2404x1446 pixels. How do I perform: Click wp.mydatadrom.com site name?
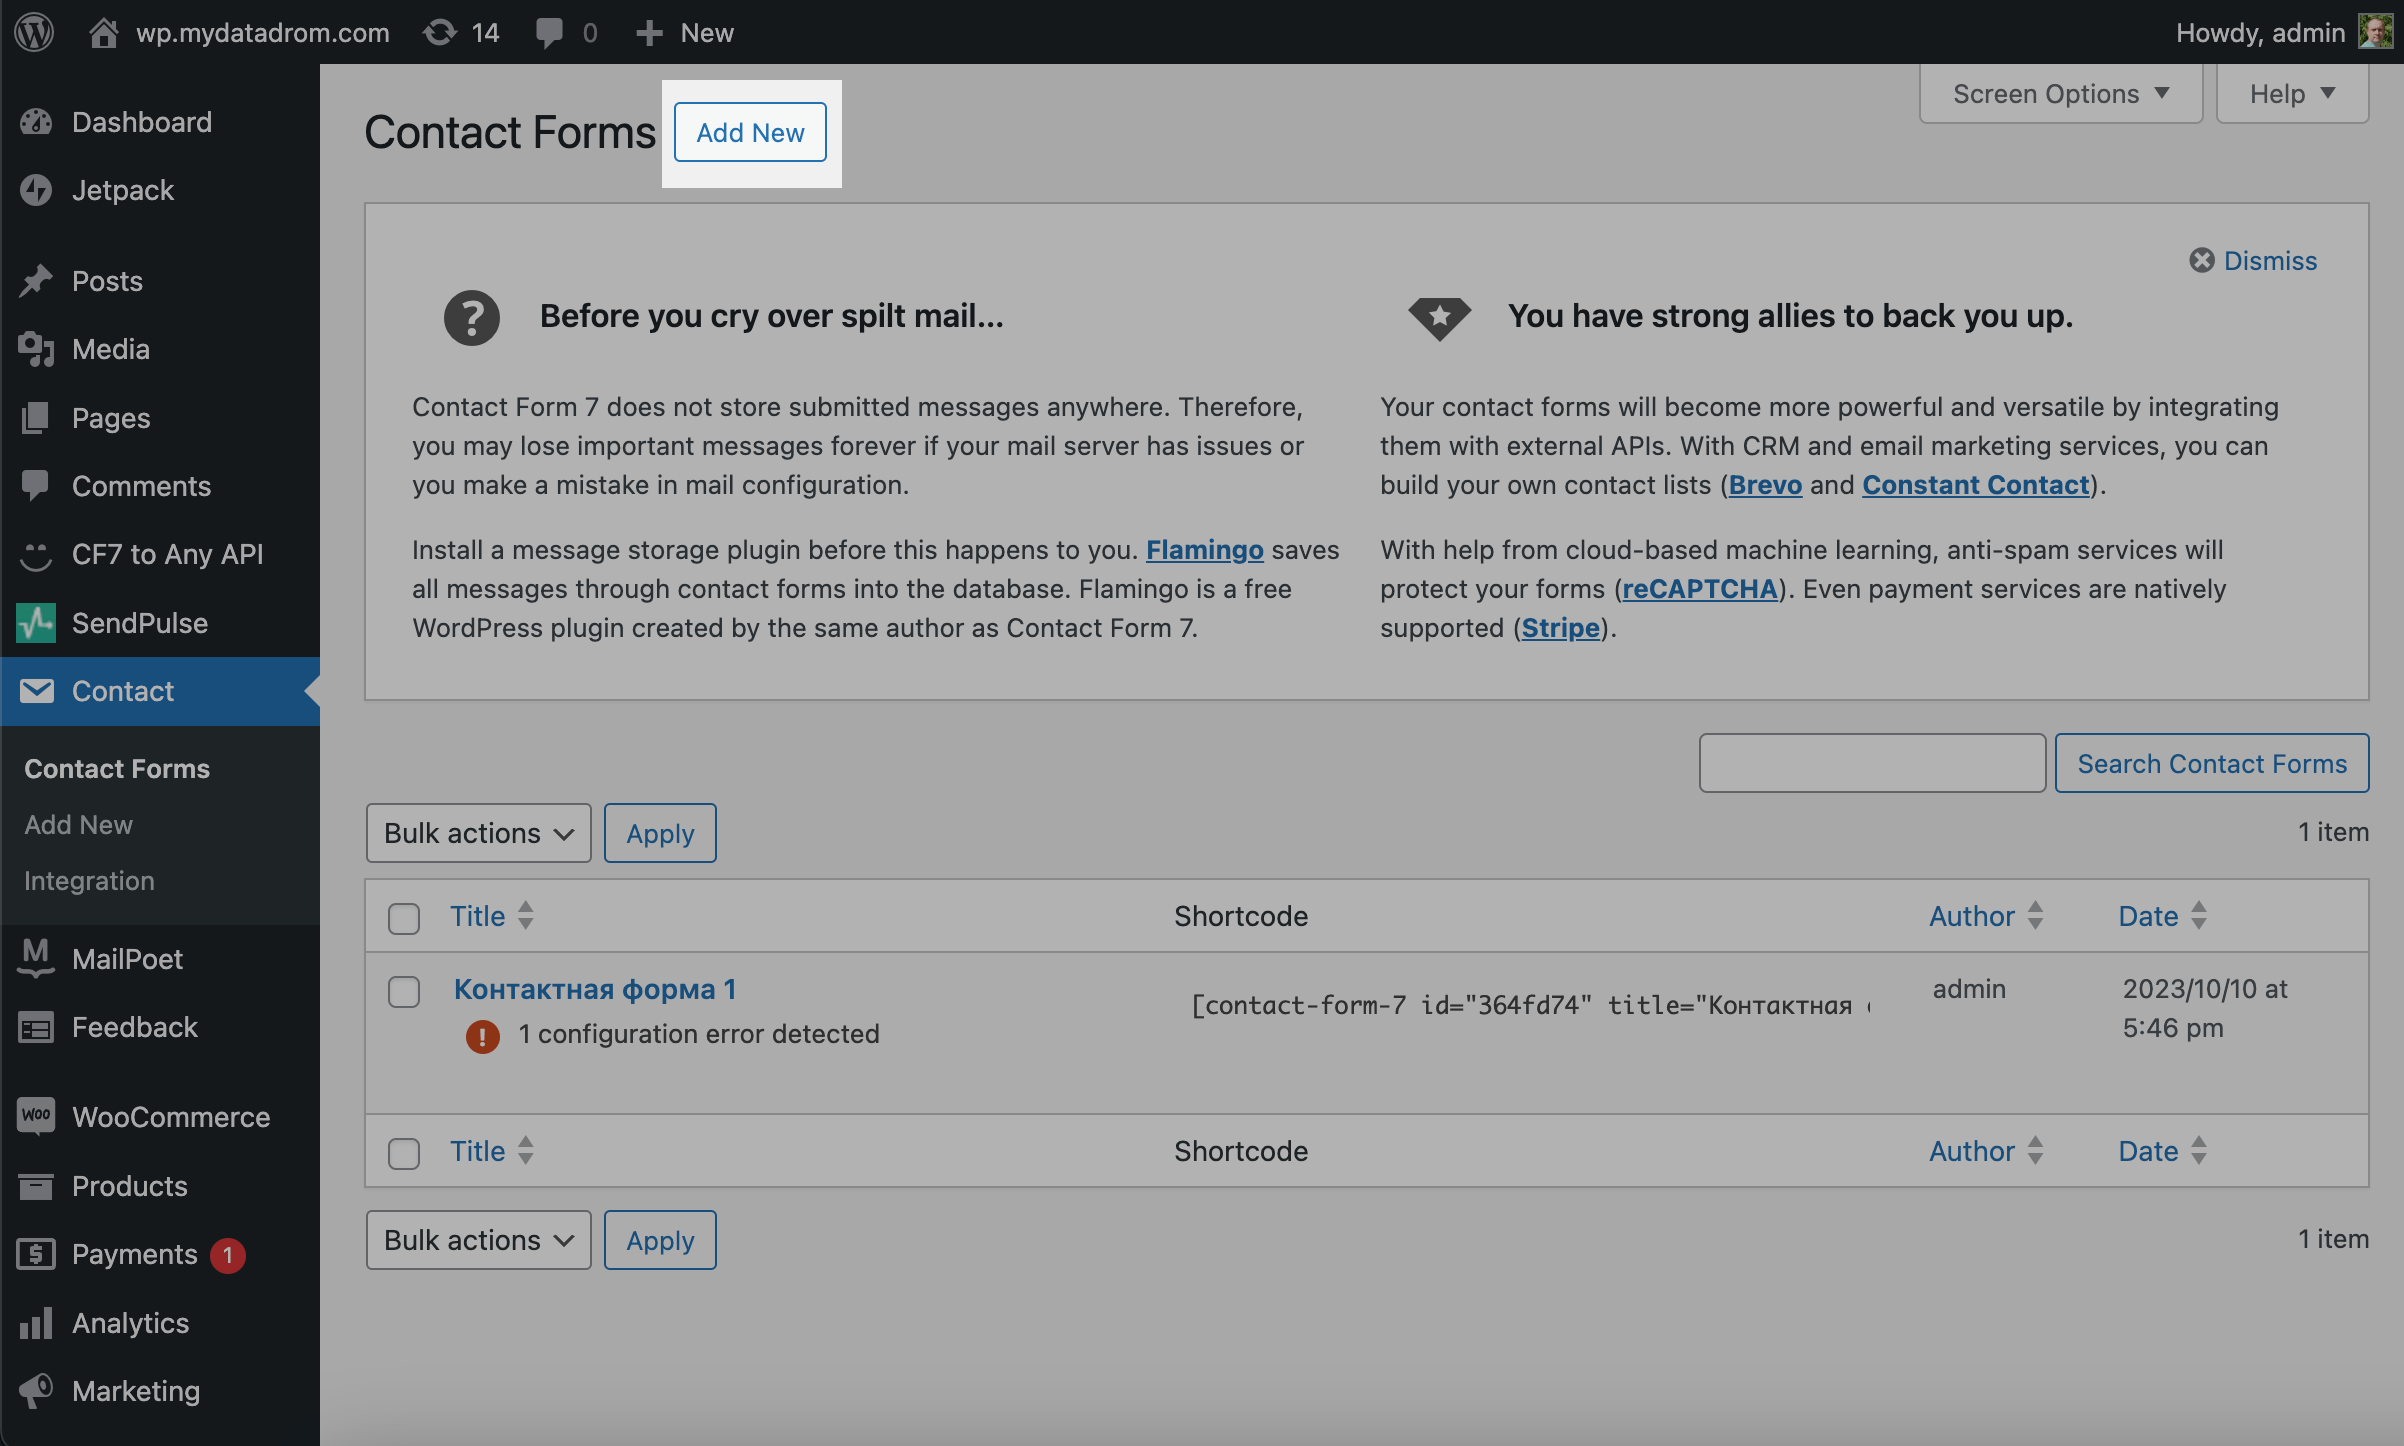[262, 32]
